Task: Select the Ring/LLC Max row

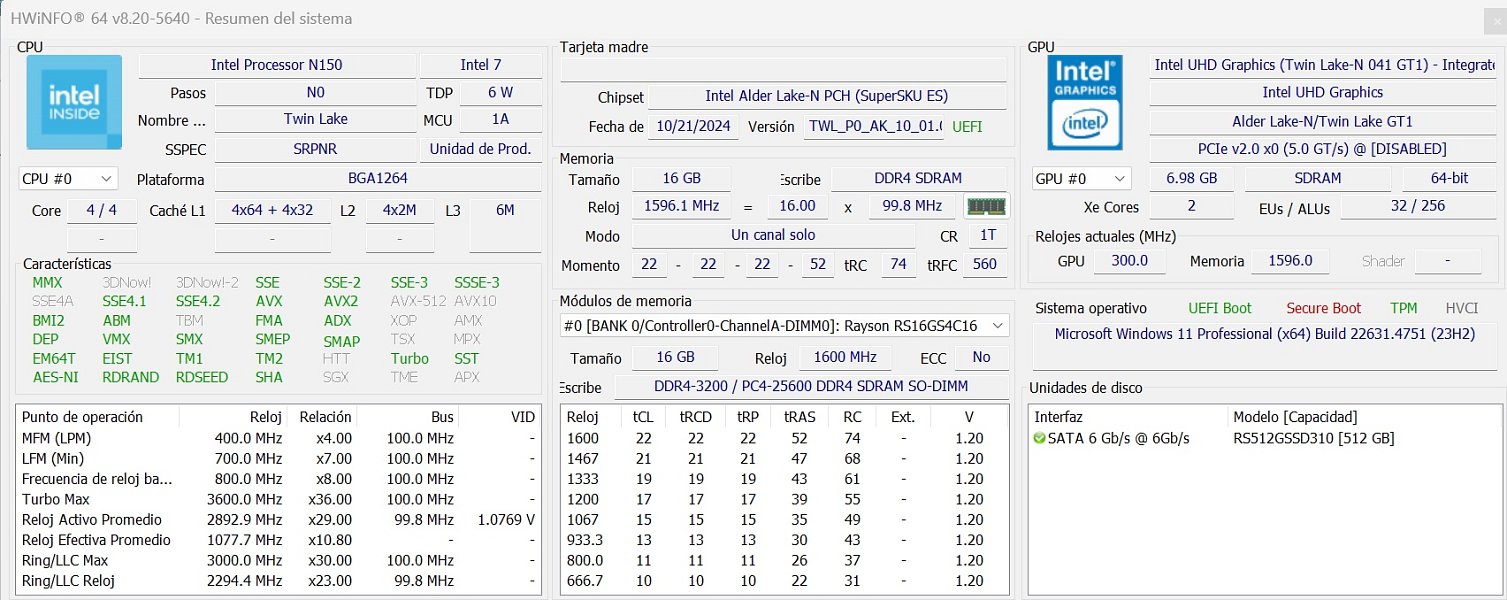Action: pyautogui.click(x=278, y=560)
